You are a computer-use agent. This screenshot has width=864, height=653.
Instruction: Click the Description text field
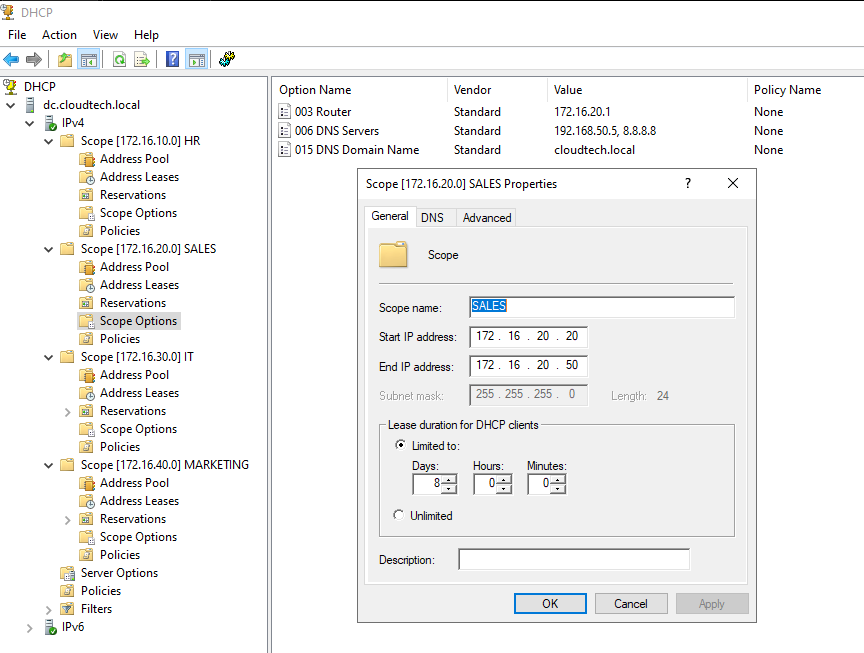coord(573,560)
